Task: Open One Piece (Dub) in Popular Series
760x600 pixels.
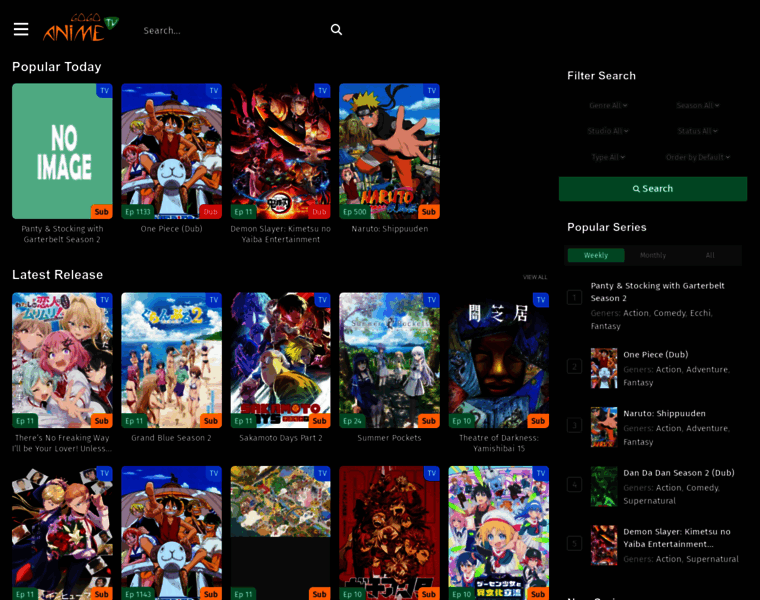Action: click(x=655, y=355)
